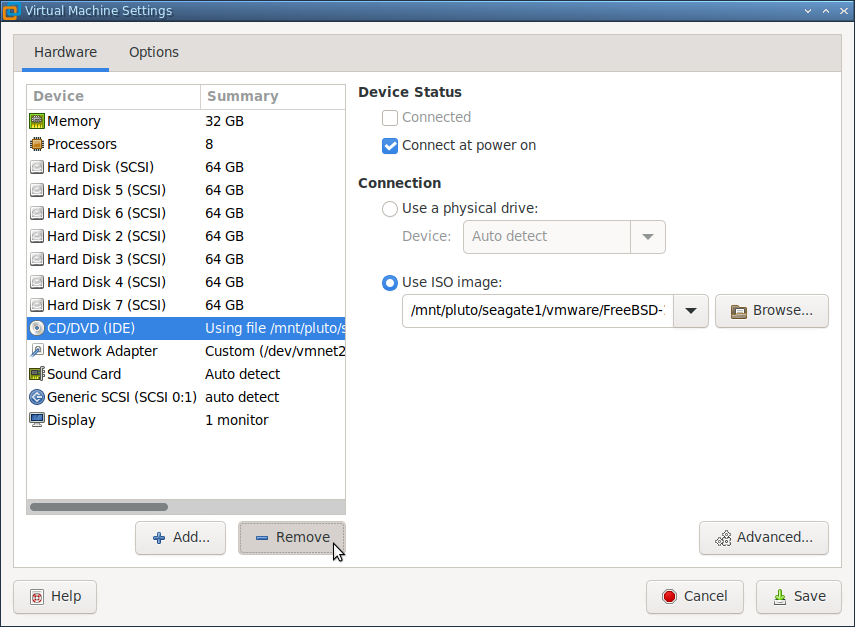Screen dimensions: 855x627
Task: Click the ISO image path text field
Action: click(x=538, y=311)
